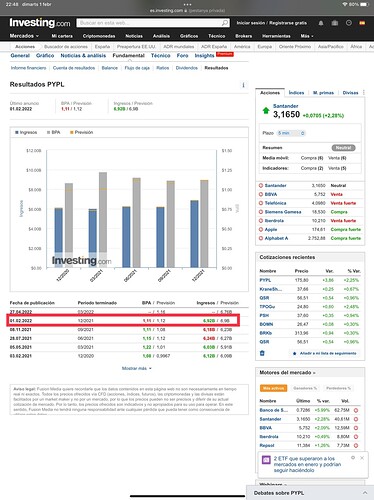This screenshot has width=374, height=500.
Task: Click the clock icon in header
Action: pyautogui.click(x=349, y=23)
